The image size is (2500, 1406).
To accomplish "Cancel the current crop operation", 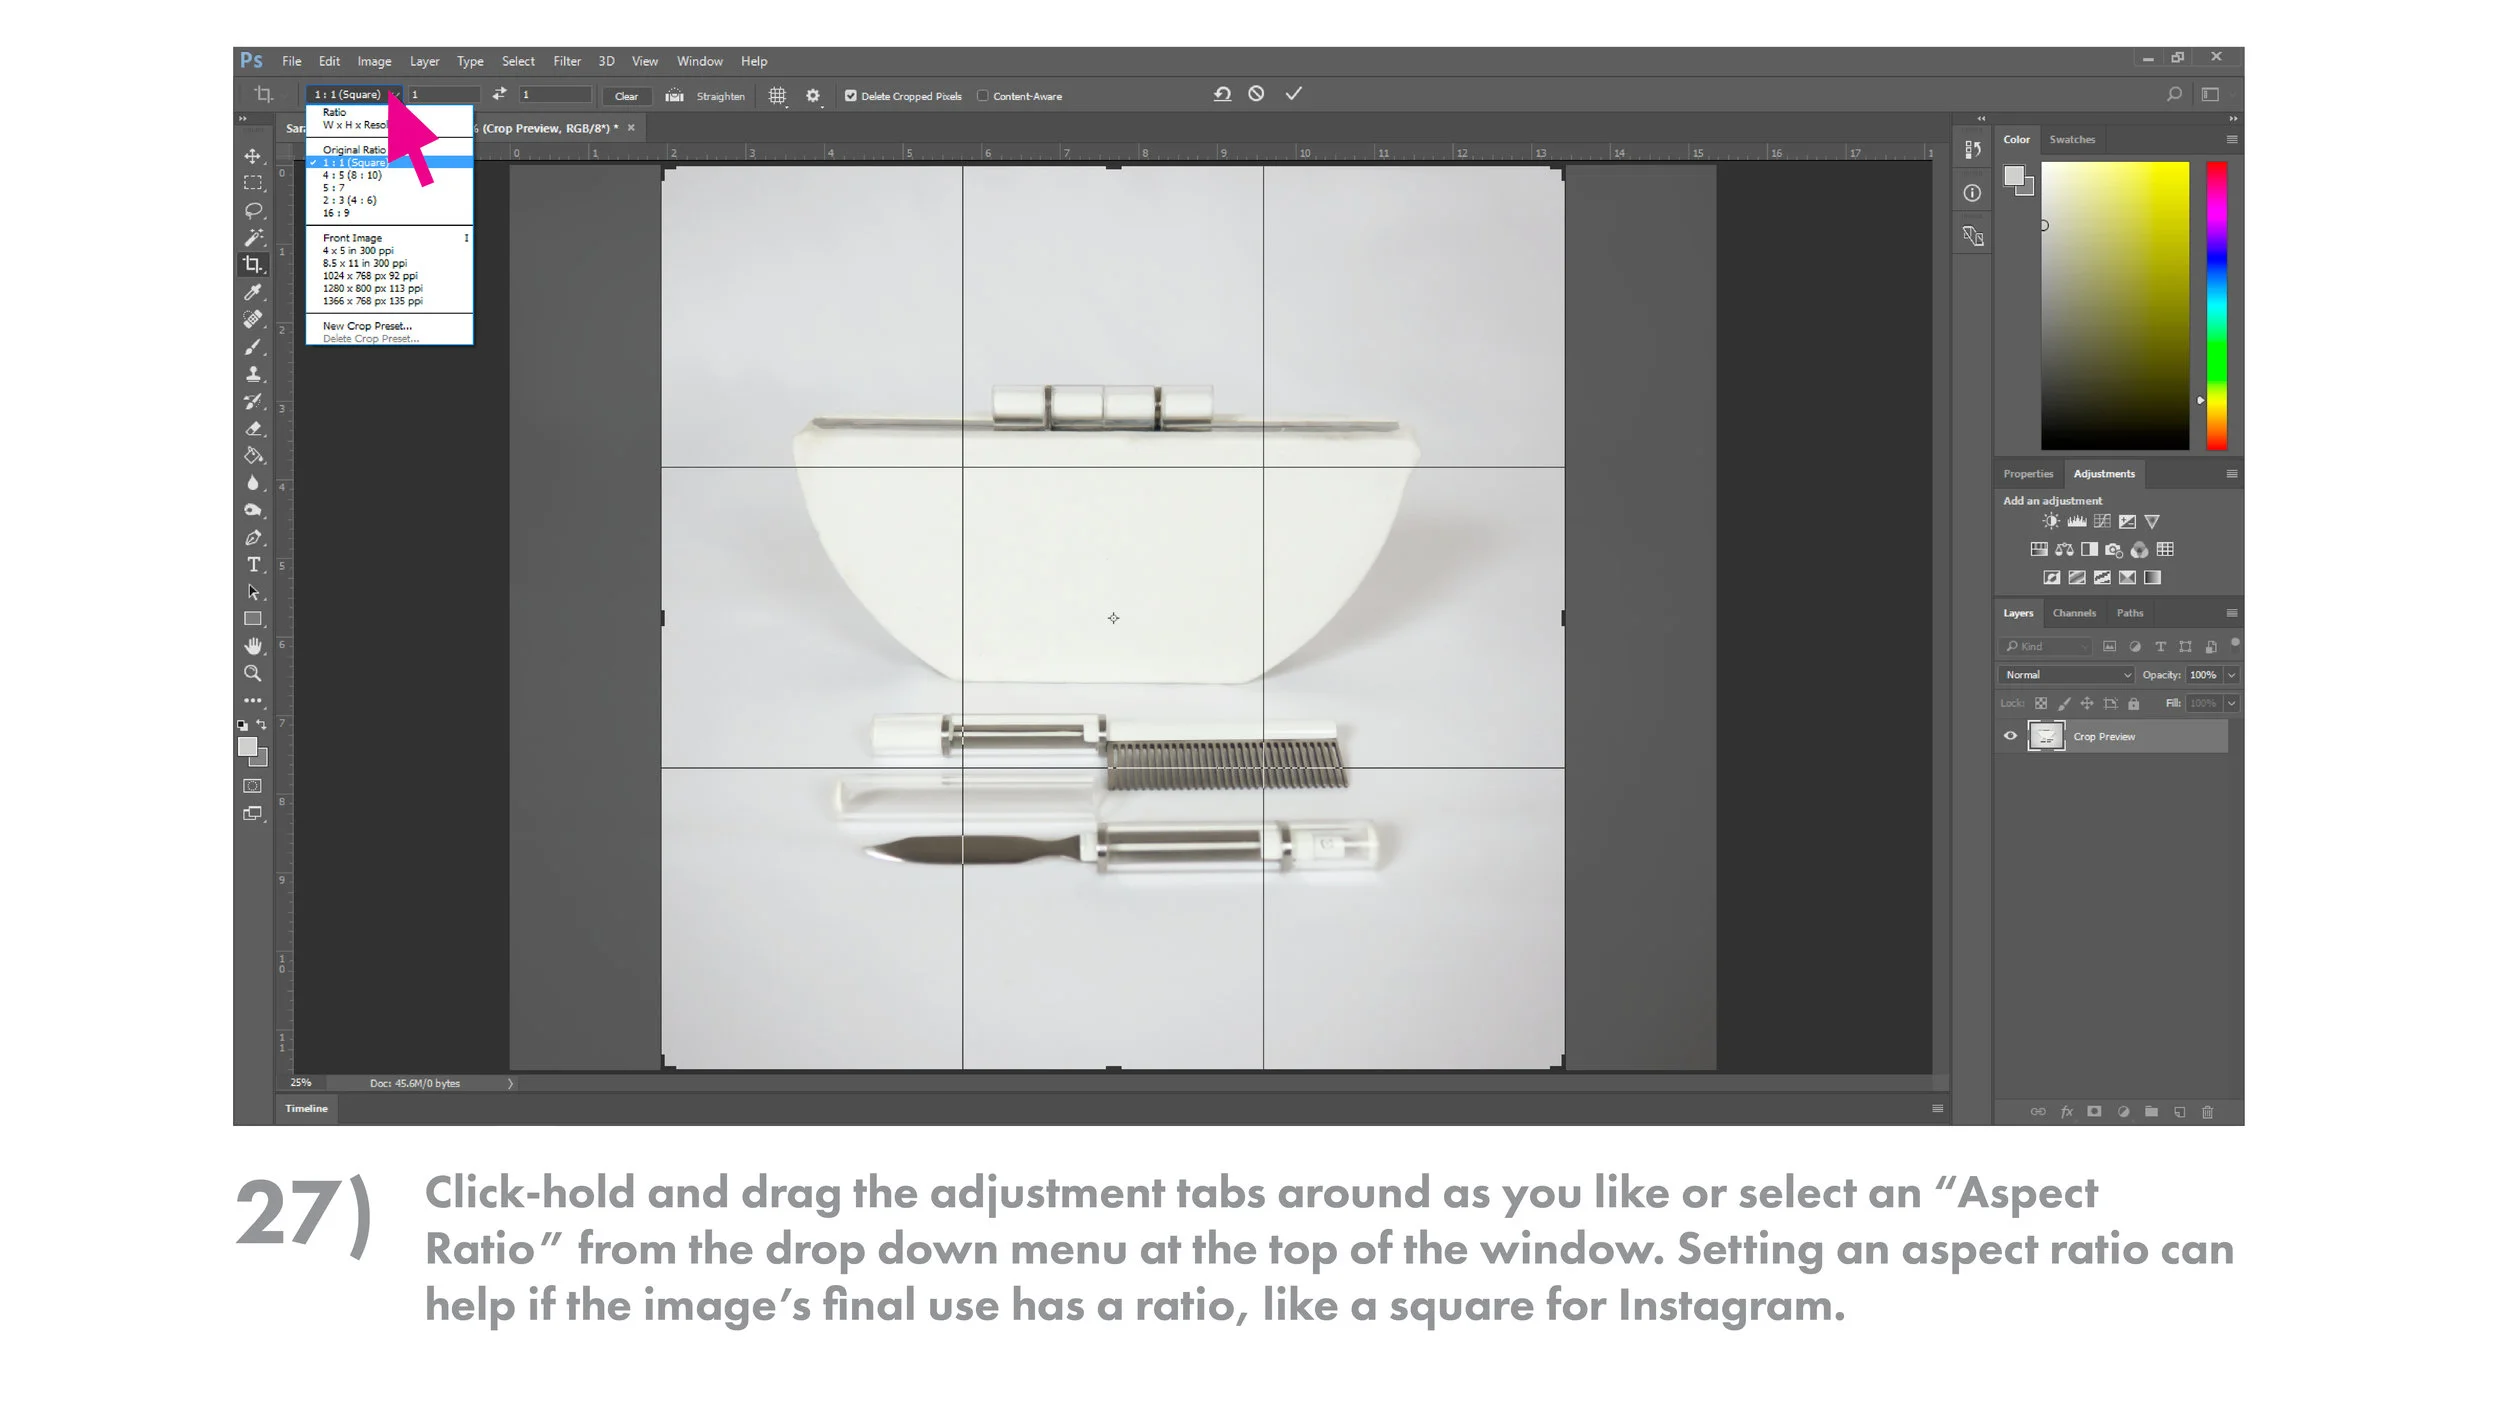I will (x=1256, y=94).
